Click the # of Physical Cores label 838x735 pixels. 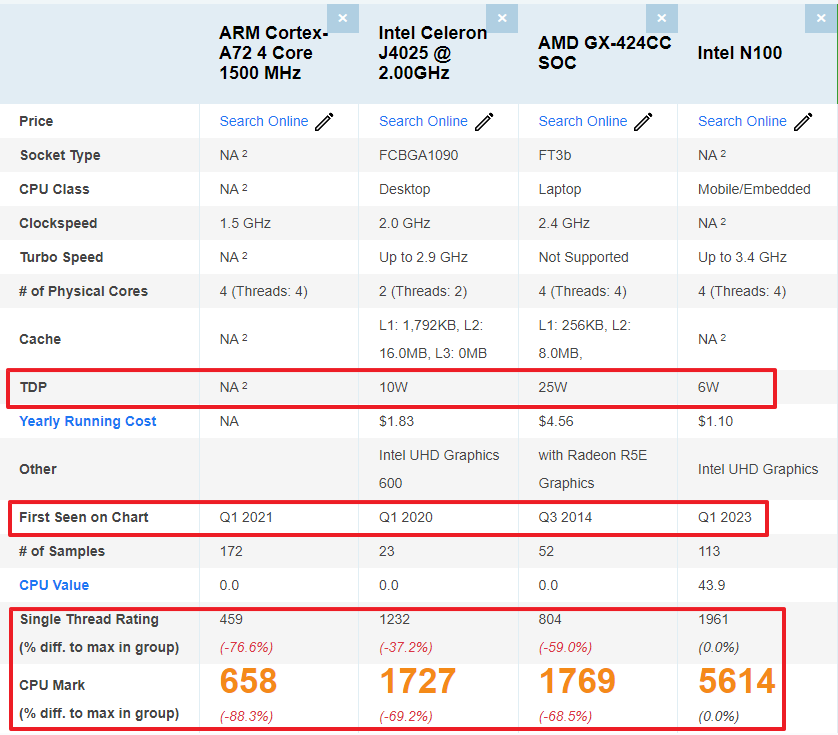[83, 291]
